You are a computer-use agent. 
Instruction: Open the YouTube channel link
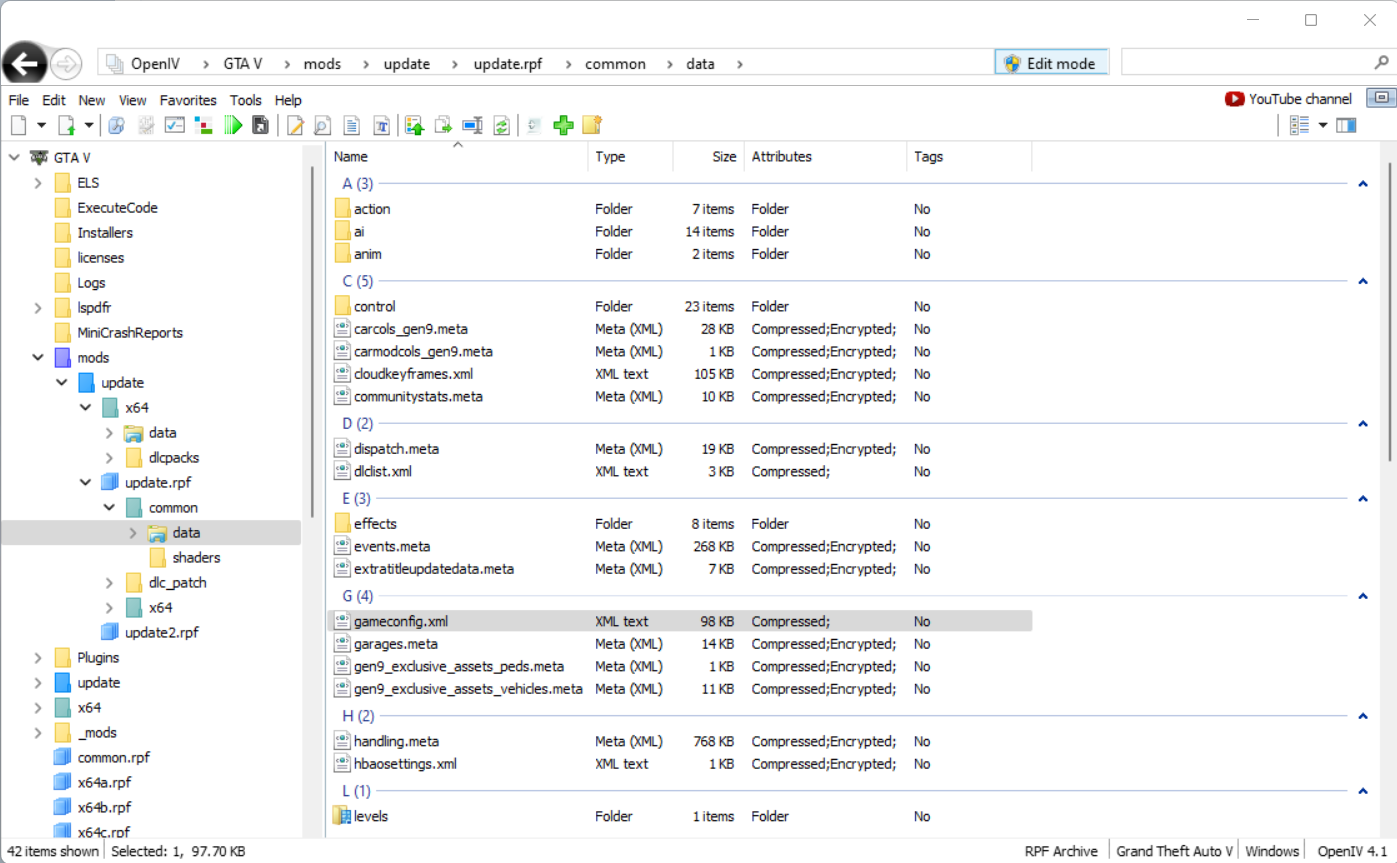tap(1288, 99)
